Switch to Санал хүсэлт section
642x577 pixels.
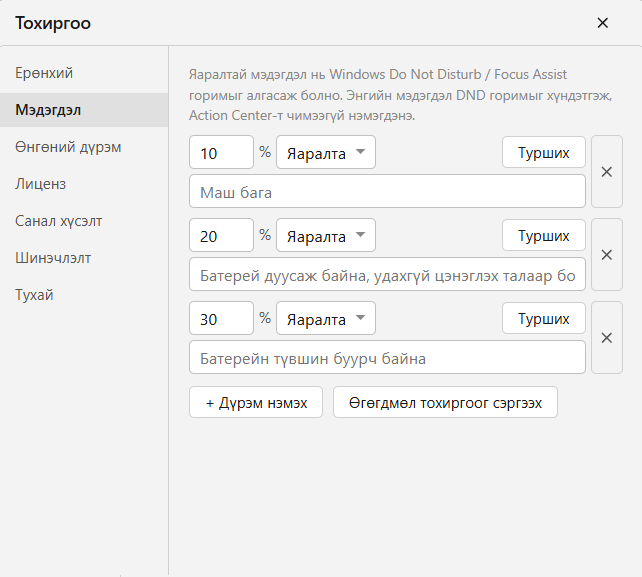(x=84, y=221)
